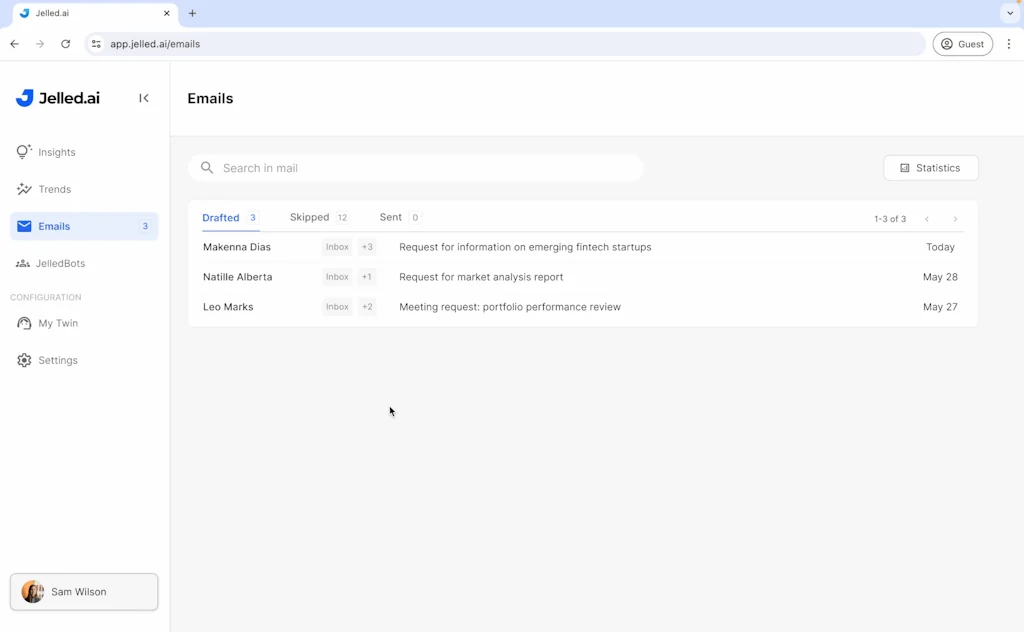The width and height of the screenshot is (1024, 632).
Task: Open the Insights lightbulb icon
Action: (23, 152)
